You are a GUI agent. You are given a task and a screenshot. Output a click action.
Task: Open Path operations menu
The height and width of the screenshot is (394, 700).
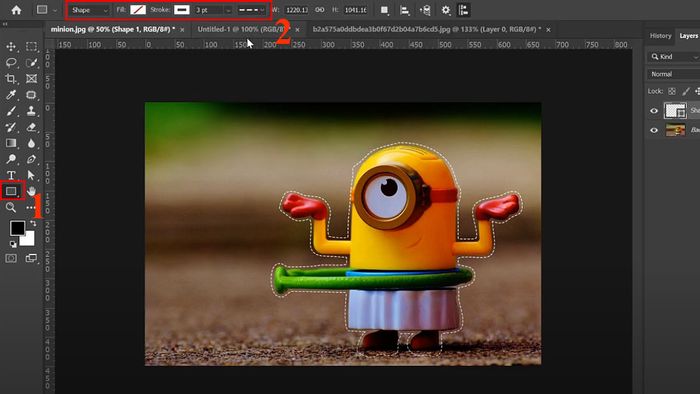pyautogui.click(x=384, y=10)
